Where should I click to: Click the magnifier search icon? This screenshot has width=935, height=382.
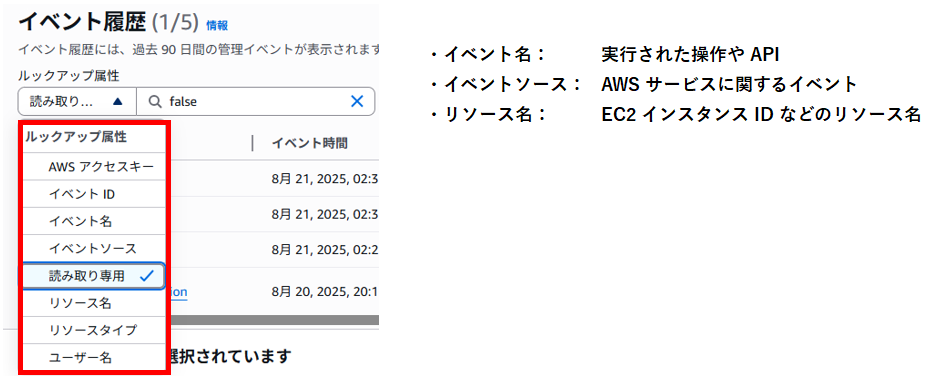click(x=155, y=102)
